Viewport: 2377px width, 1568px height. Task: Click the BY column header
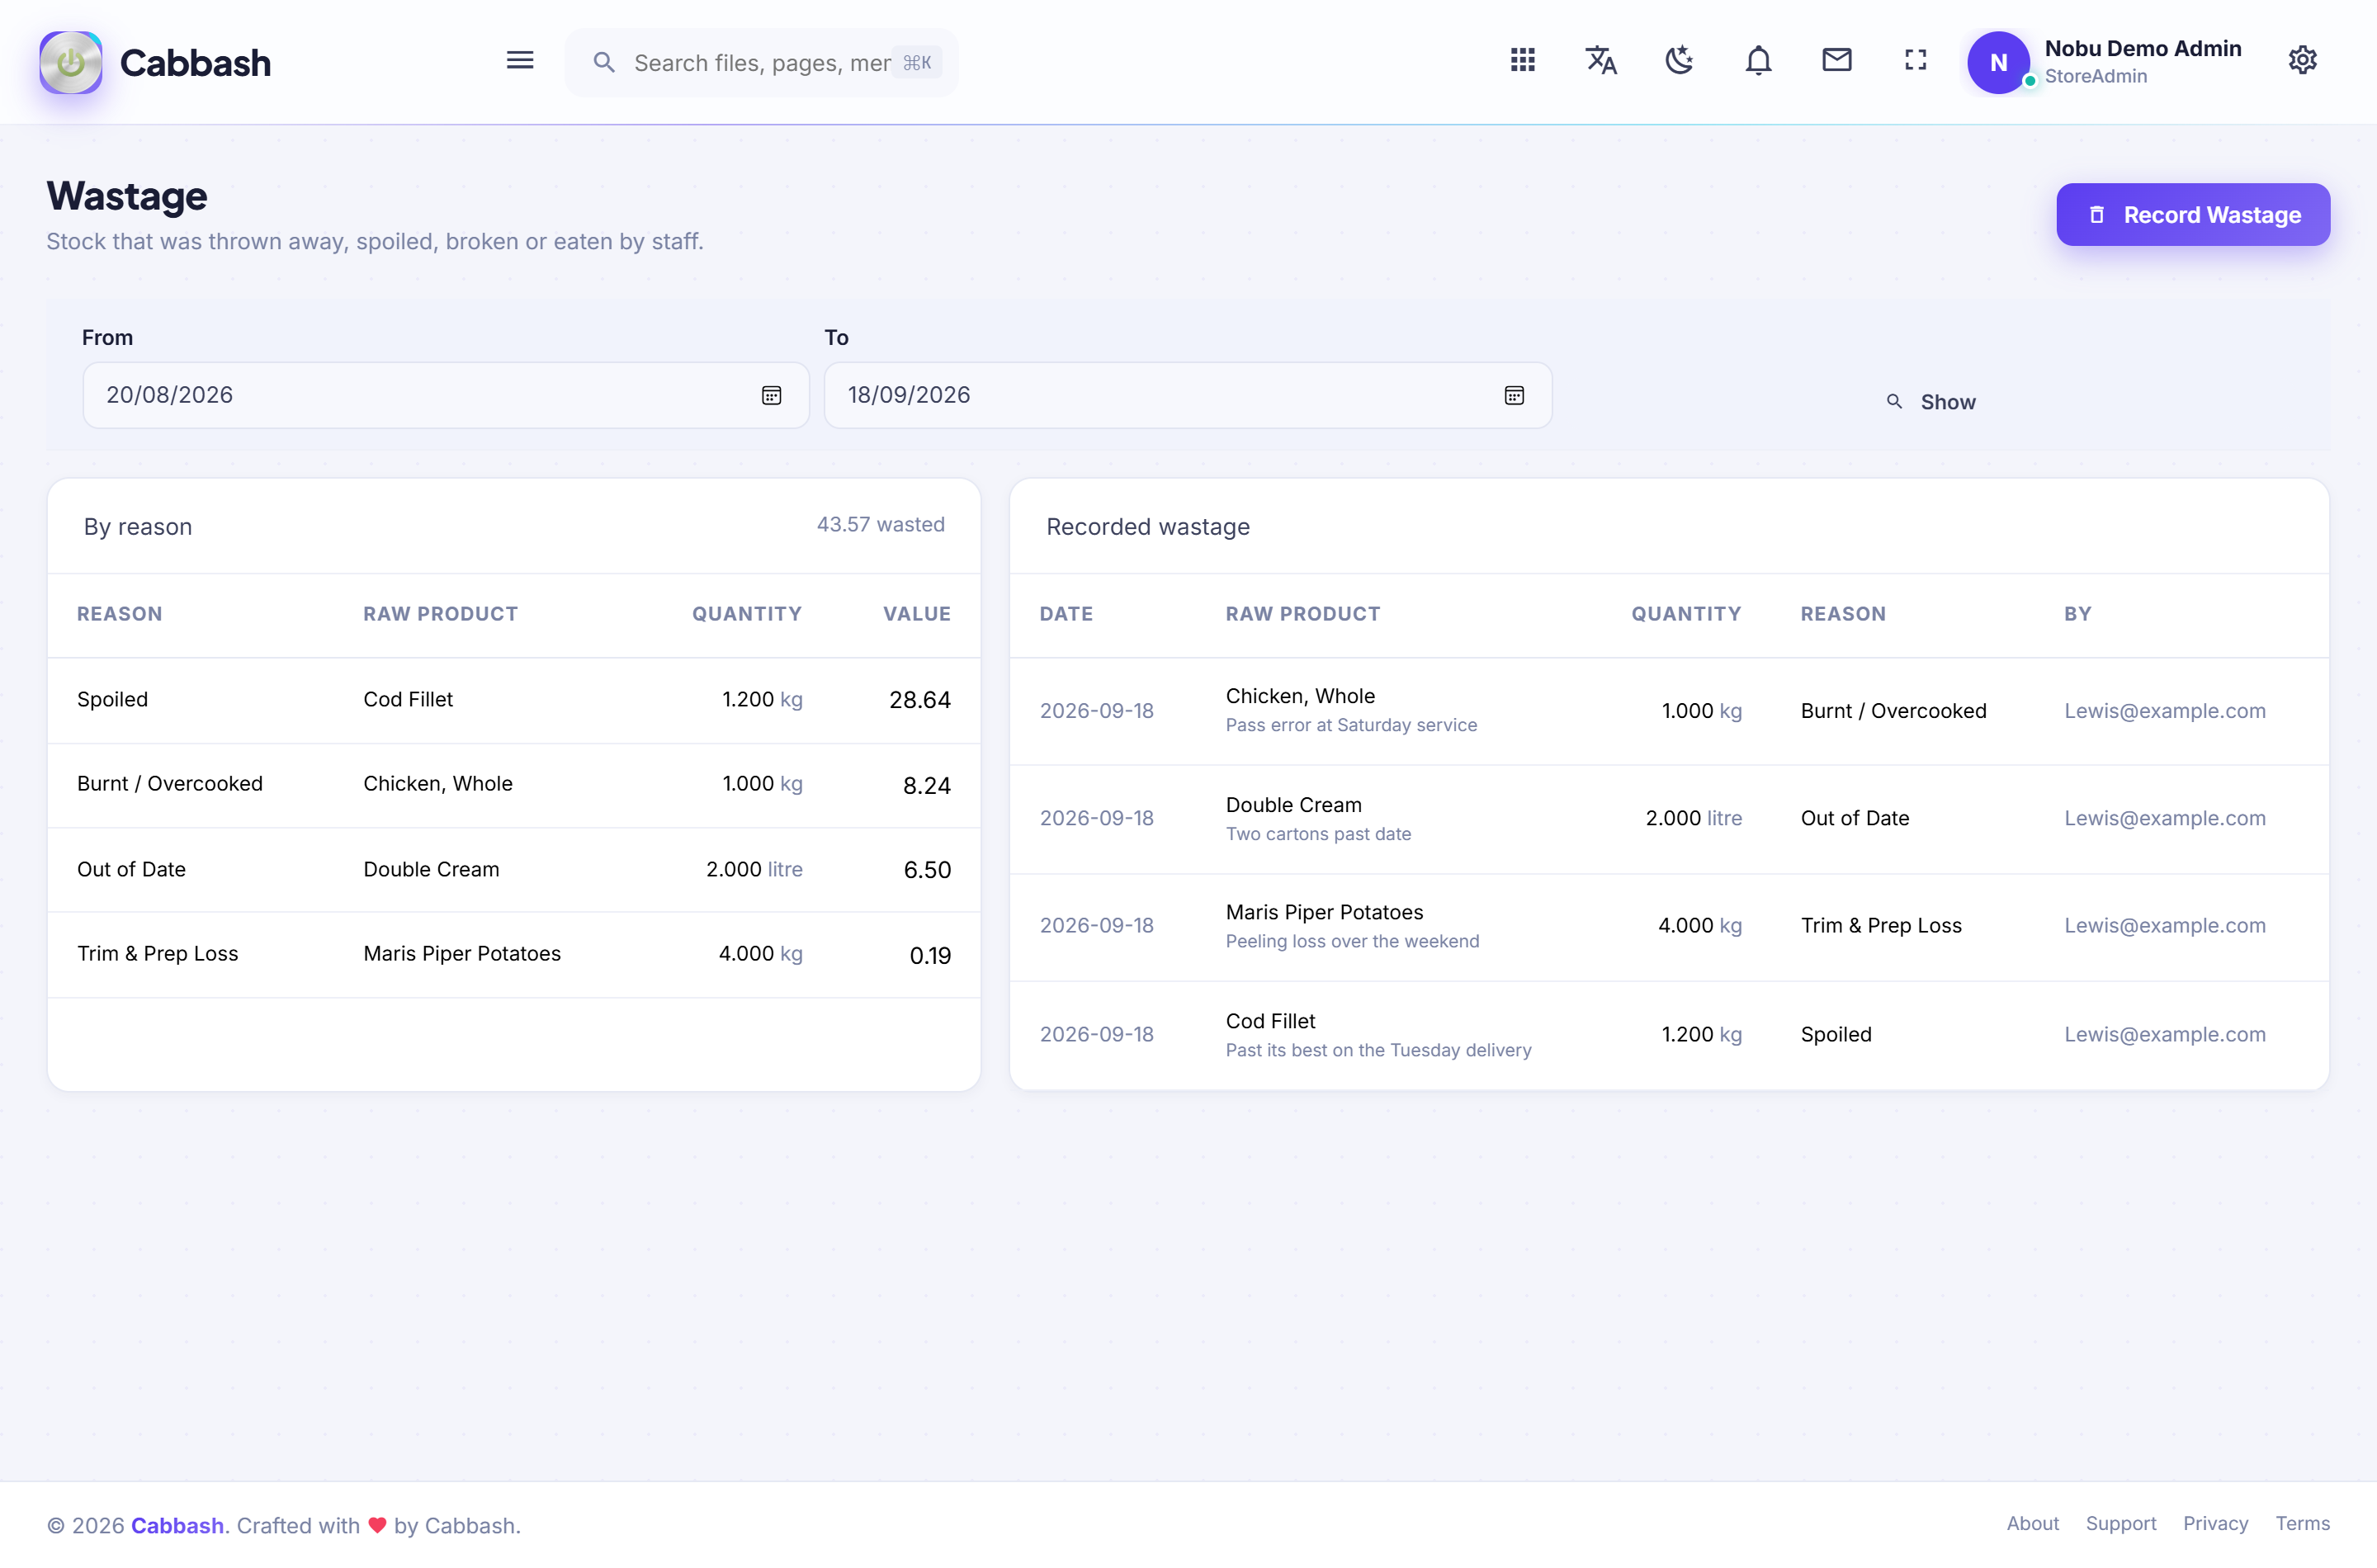pos(2077,614)
